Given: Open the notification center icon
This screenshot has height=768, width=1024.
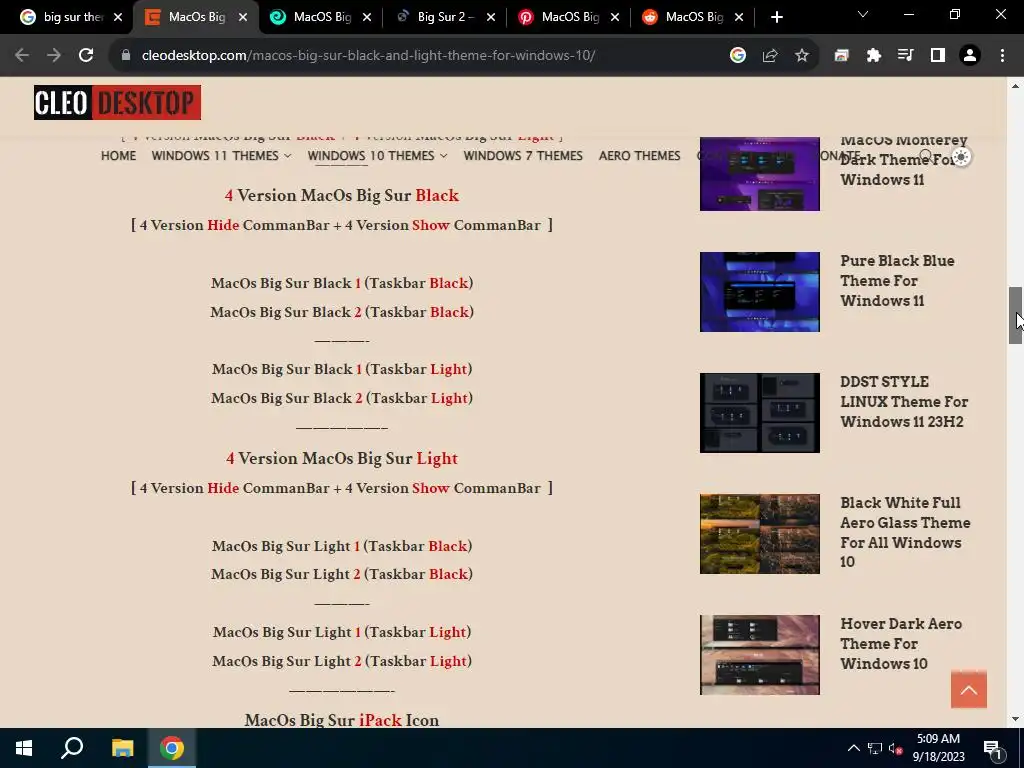Looking at the screenshot, I should point(993,749).
